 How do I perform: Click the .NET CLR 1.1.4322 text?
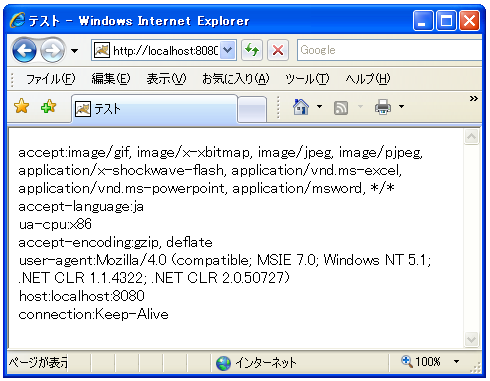point(82,278)
